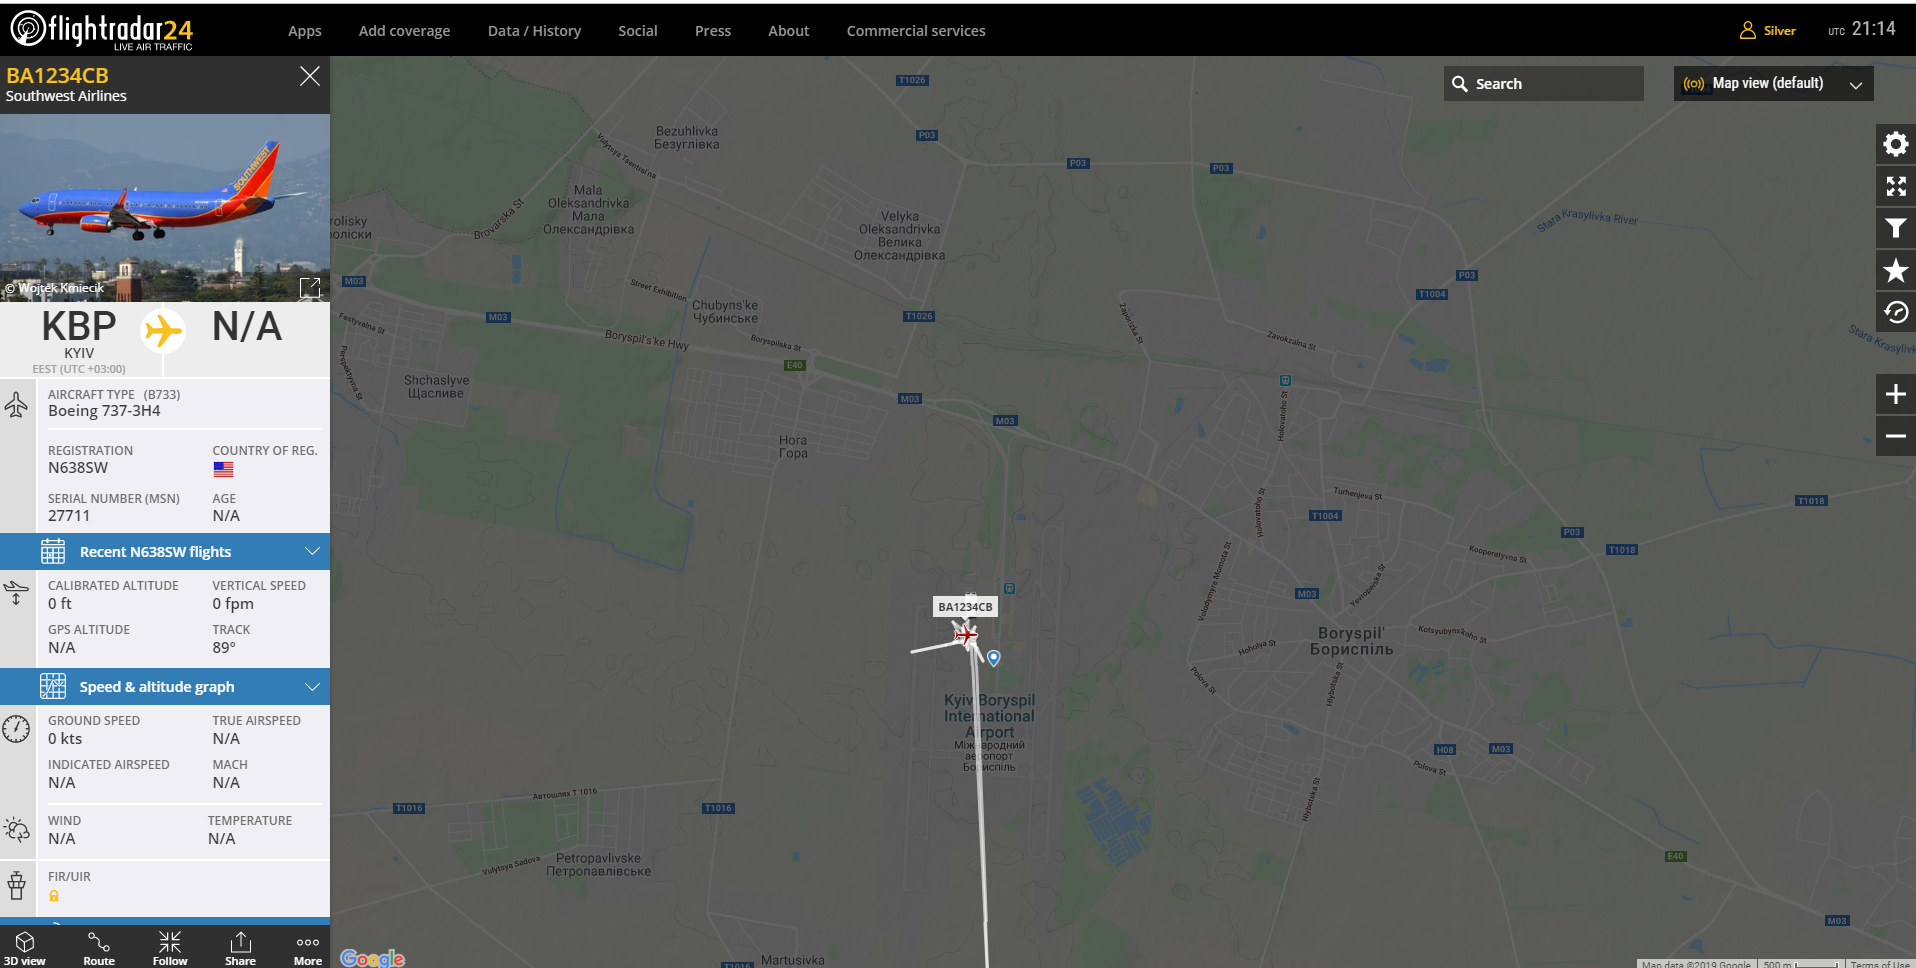
Task: Expand Recent N638SW flights section
Action: pos(165,552)
